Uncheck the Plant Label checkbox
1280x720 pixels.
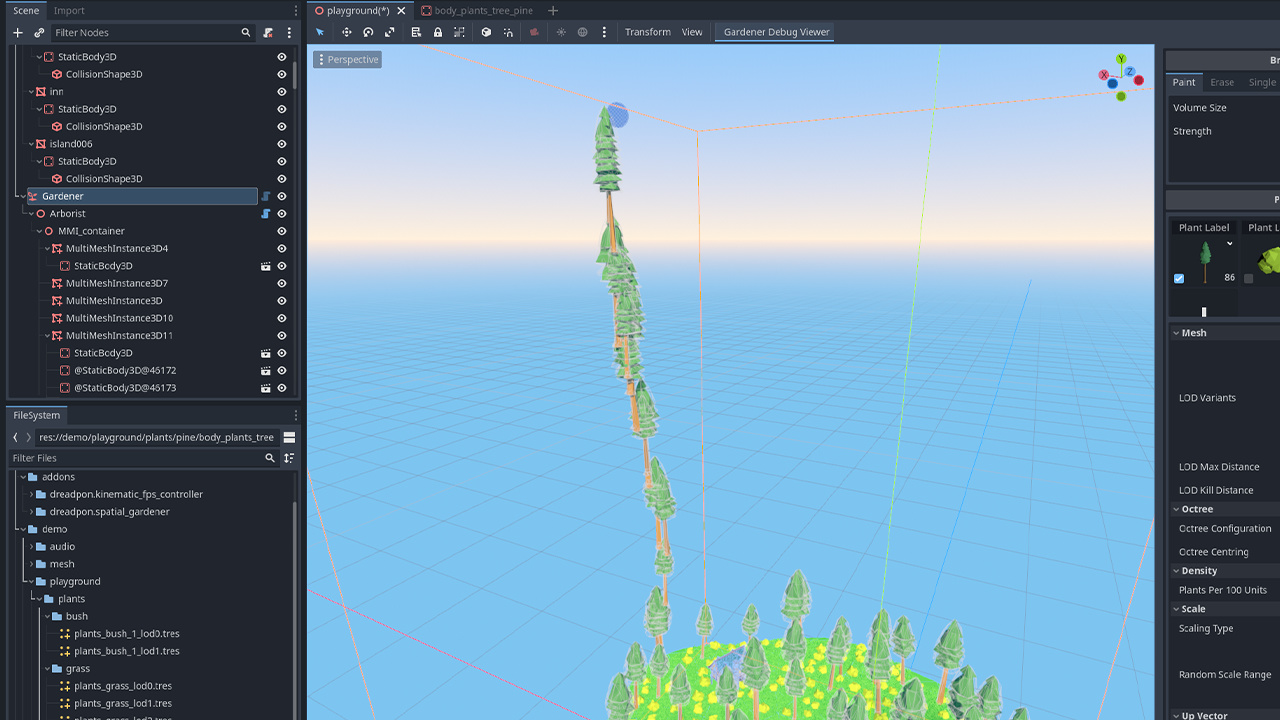[x=1179, y=279]
